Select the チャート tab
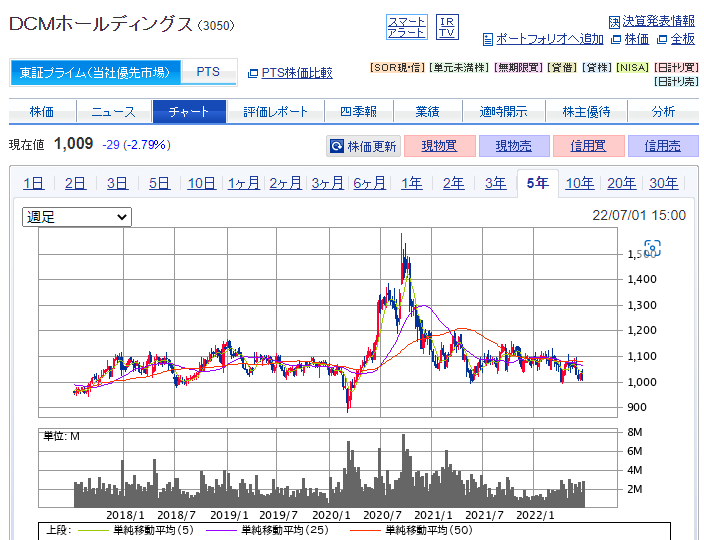704x540 pixels. click(x=189, y=111)
